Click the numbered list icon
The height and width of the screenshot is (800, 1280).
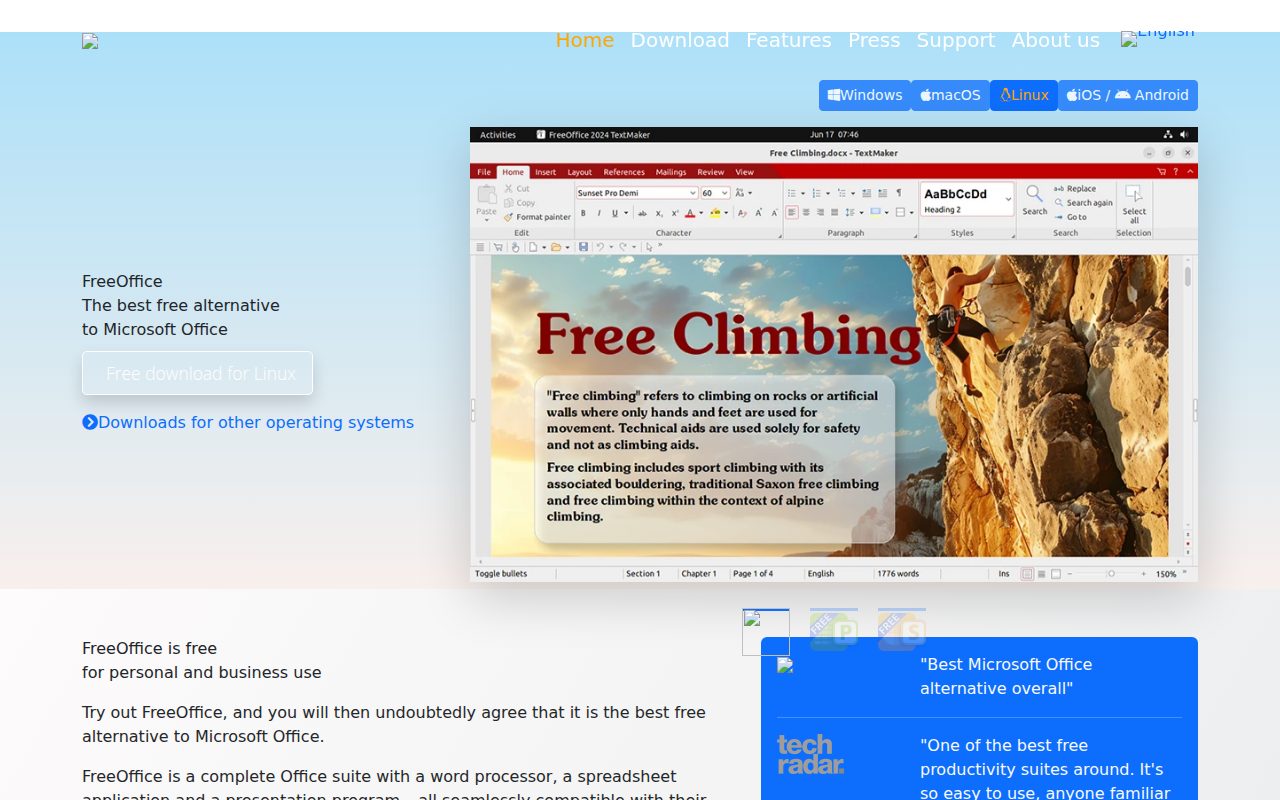pos(816,193)
